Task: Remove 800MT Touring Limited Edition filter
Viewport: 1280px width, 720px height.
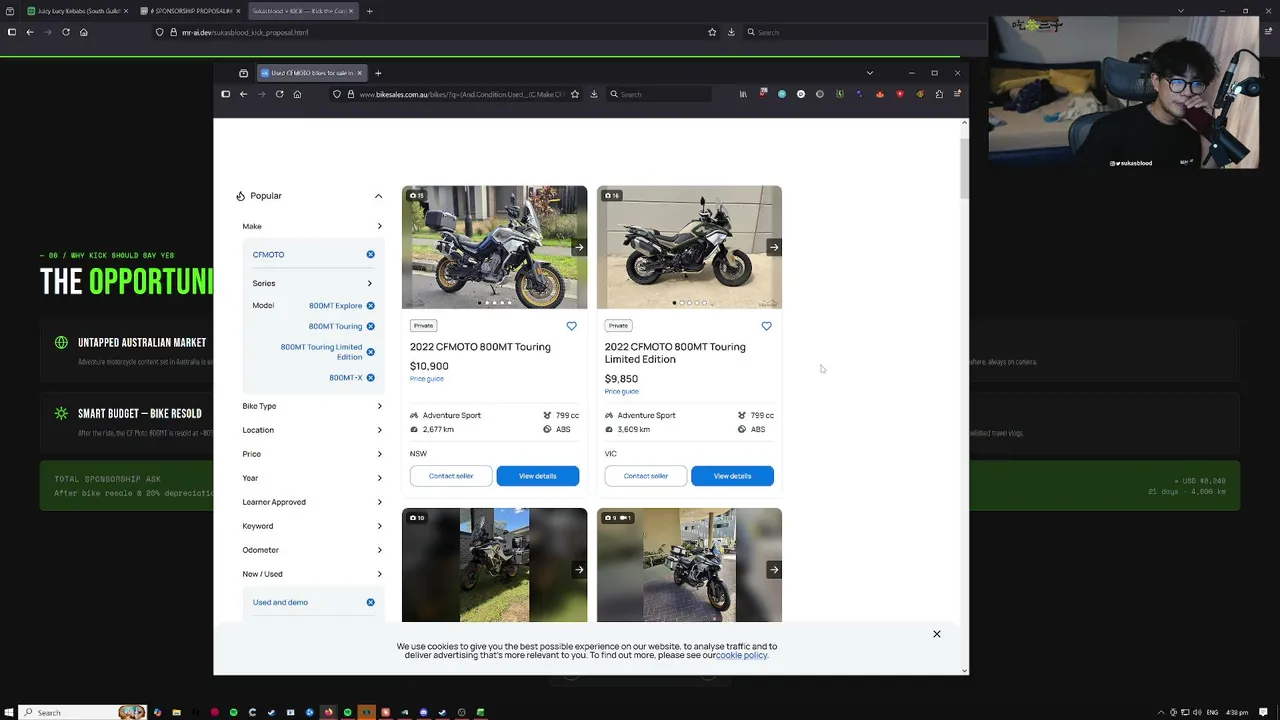Action: (x=370, y=352)
